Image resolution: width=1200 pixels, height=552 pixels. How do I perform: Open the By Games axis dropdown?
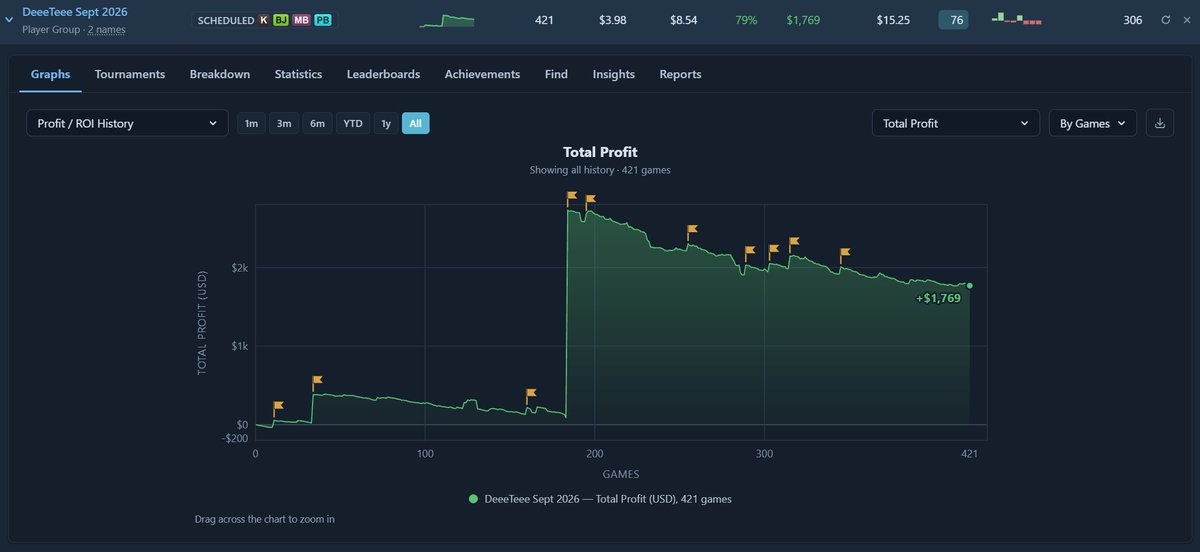tap(1092, 123)
